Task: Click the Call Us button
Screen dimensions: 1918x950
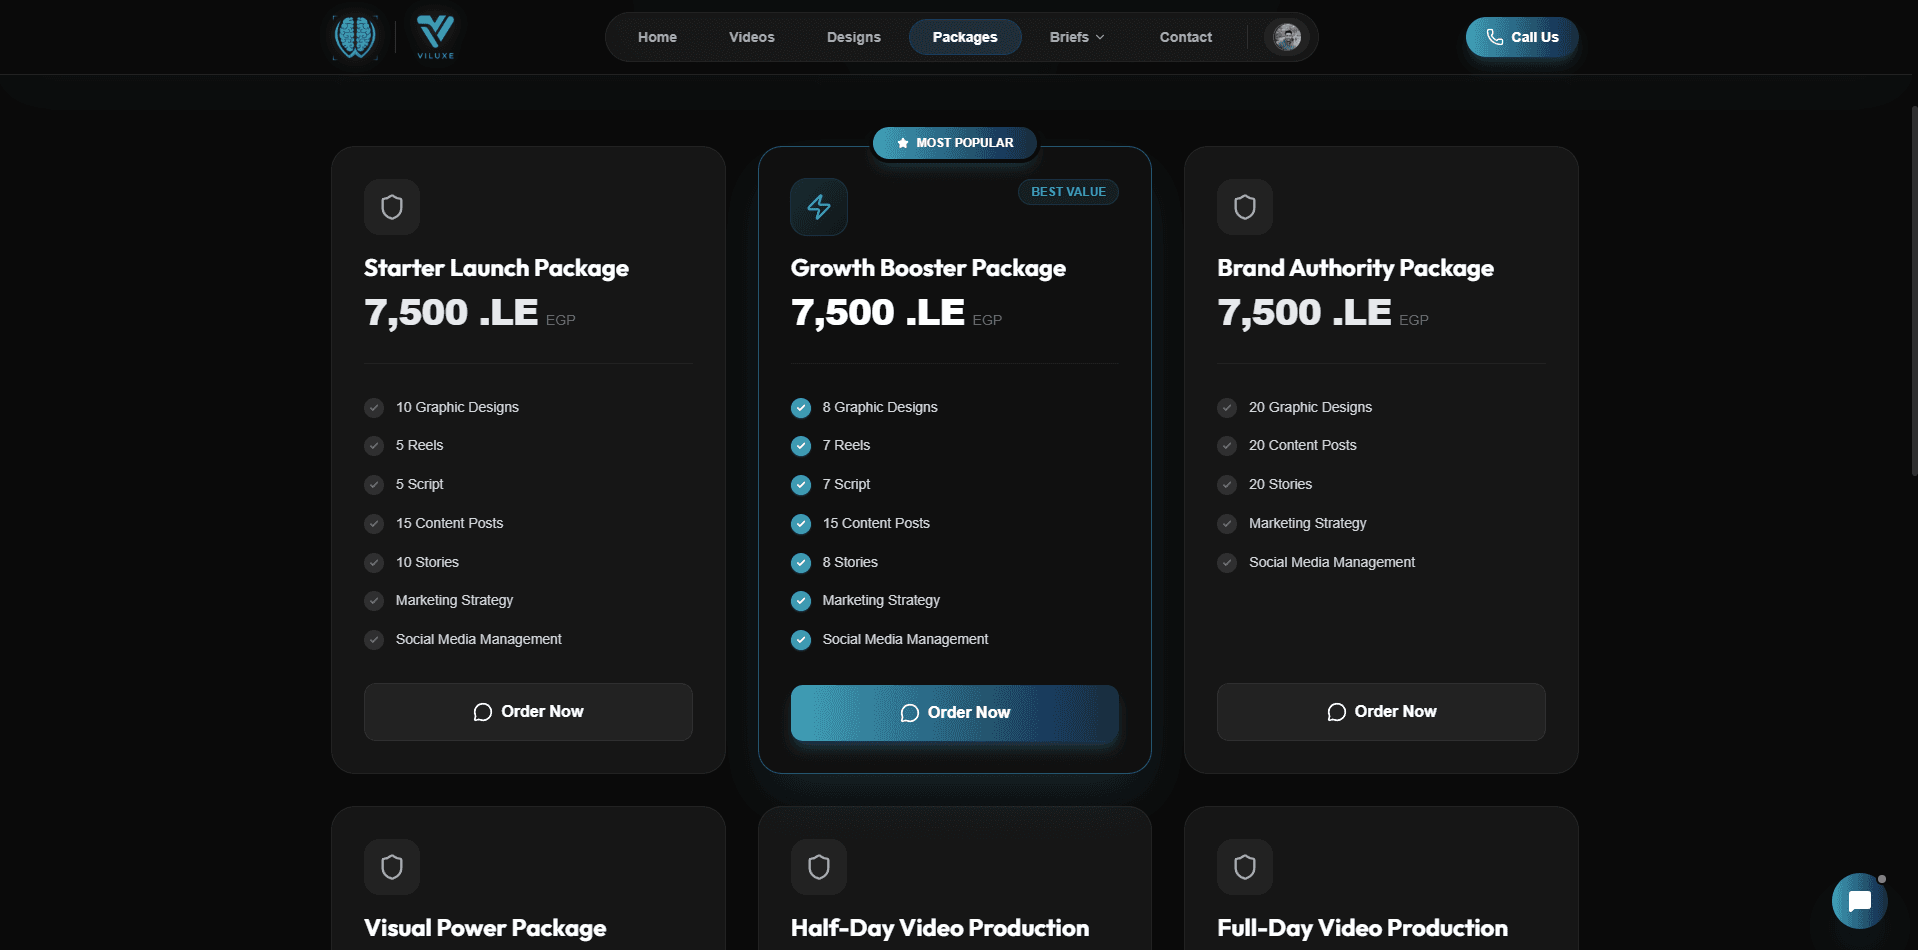Action: coord(1522,37)
